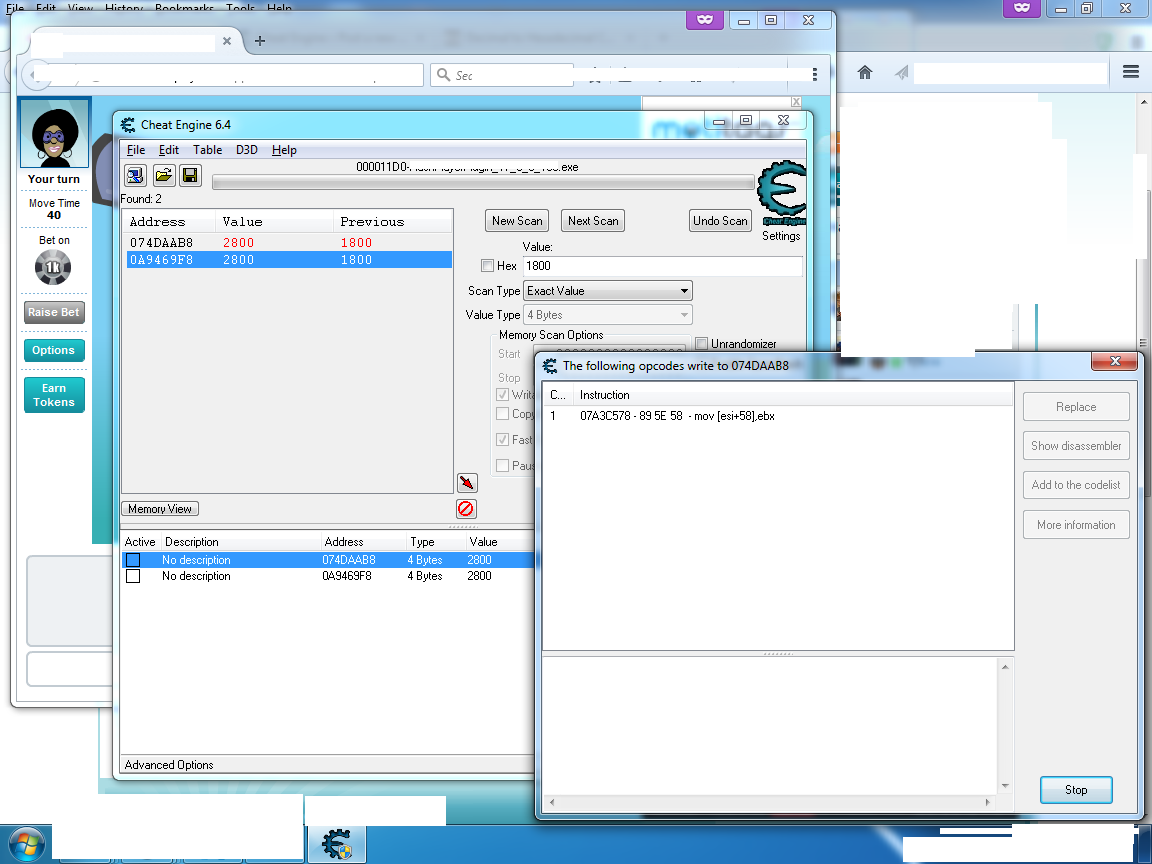The height and width of the screenshot is (864, 1152).
Task: Click the open folder icon in the toolbar
Action: (163, 176)
